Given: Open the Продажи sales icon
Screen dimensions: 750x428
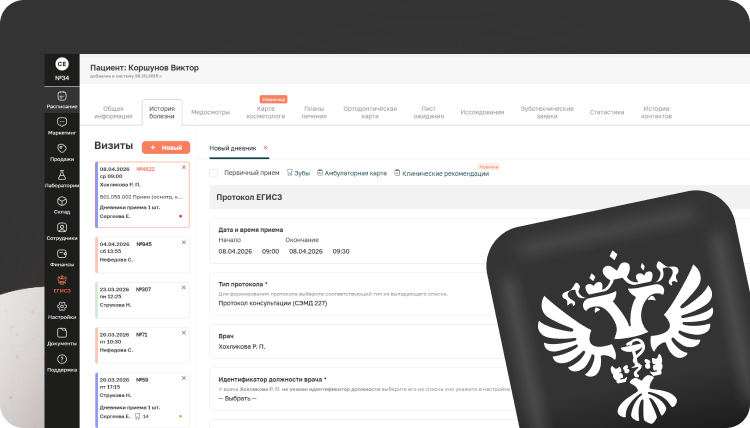Looking at the screenshot, I should (62, 148).
